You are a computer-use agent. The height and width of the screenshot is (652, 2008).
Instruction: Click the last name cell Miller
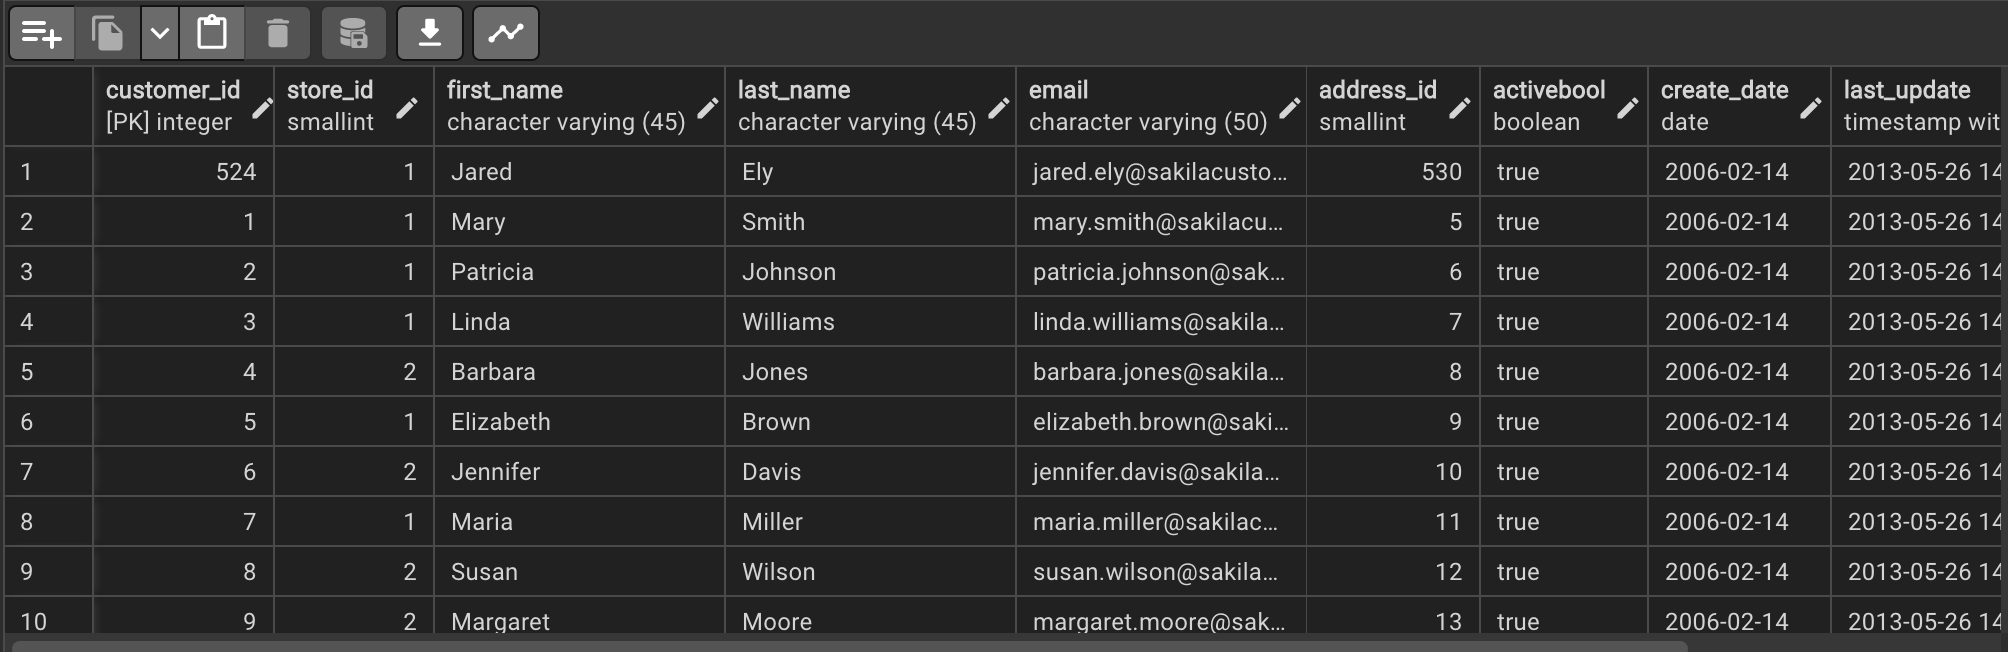pos(870,522)
